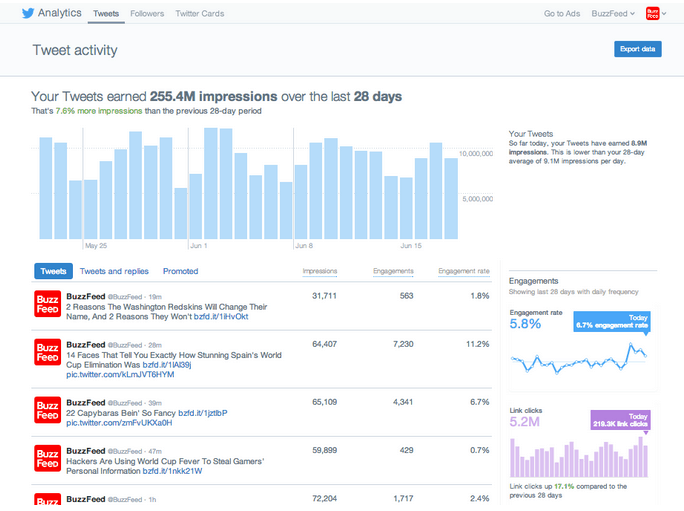This screenshot has height=511, width=684.
Task: Click the May 25 axis label
Action: pyautogui.click(x=96, y=246)
